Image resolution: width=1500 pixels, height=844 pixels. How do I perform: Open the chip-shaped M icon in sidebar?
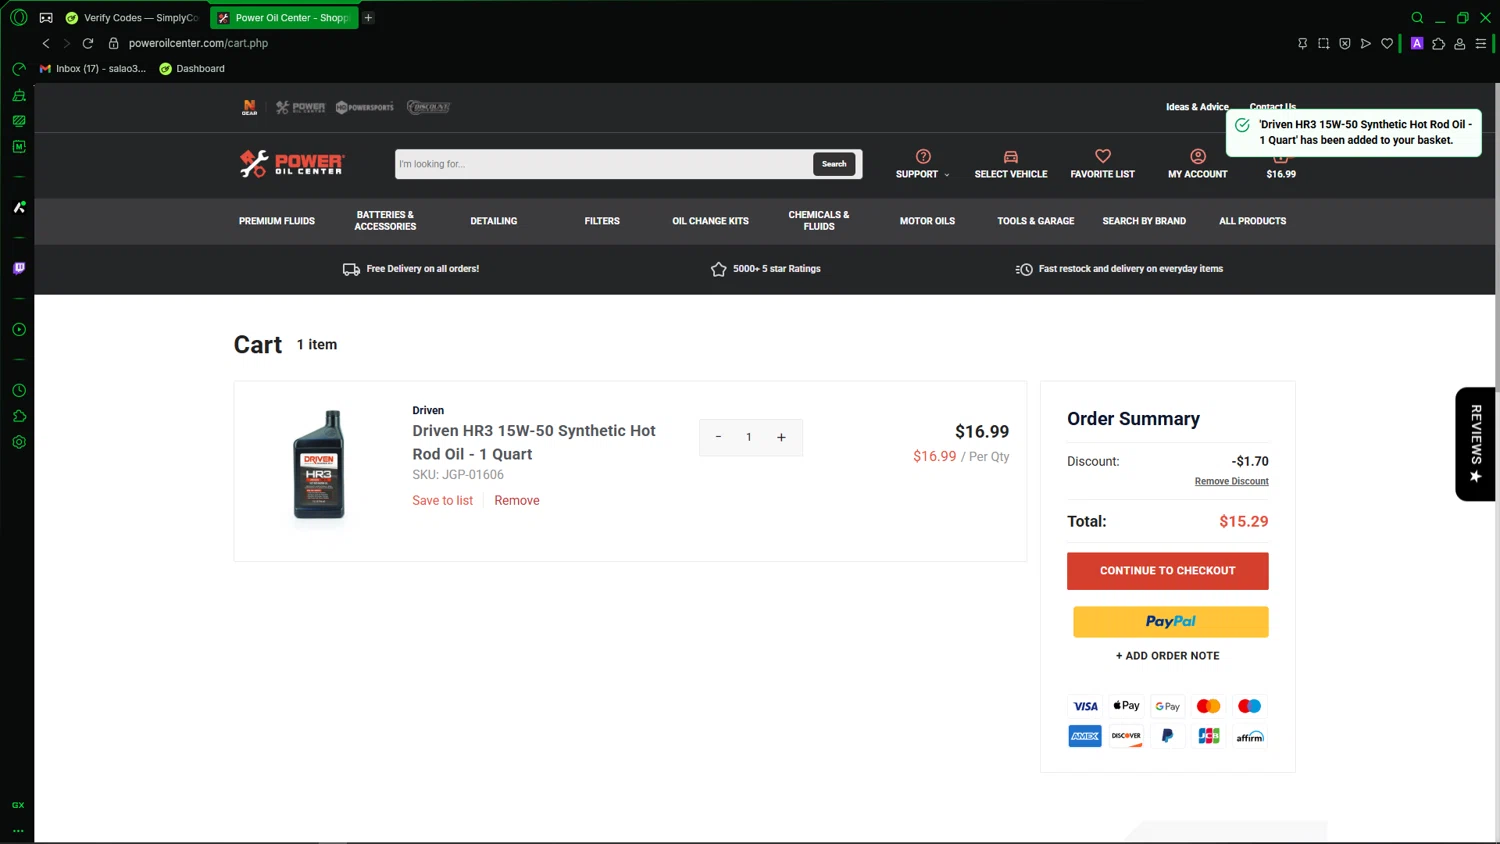18,146
